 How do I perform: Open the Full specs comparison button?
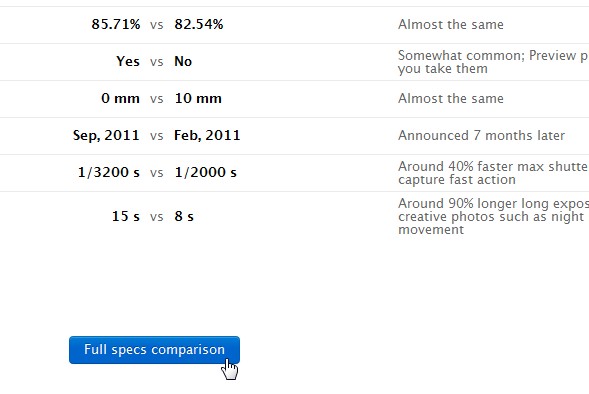[154, 350]
